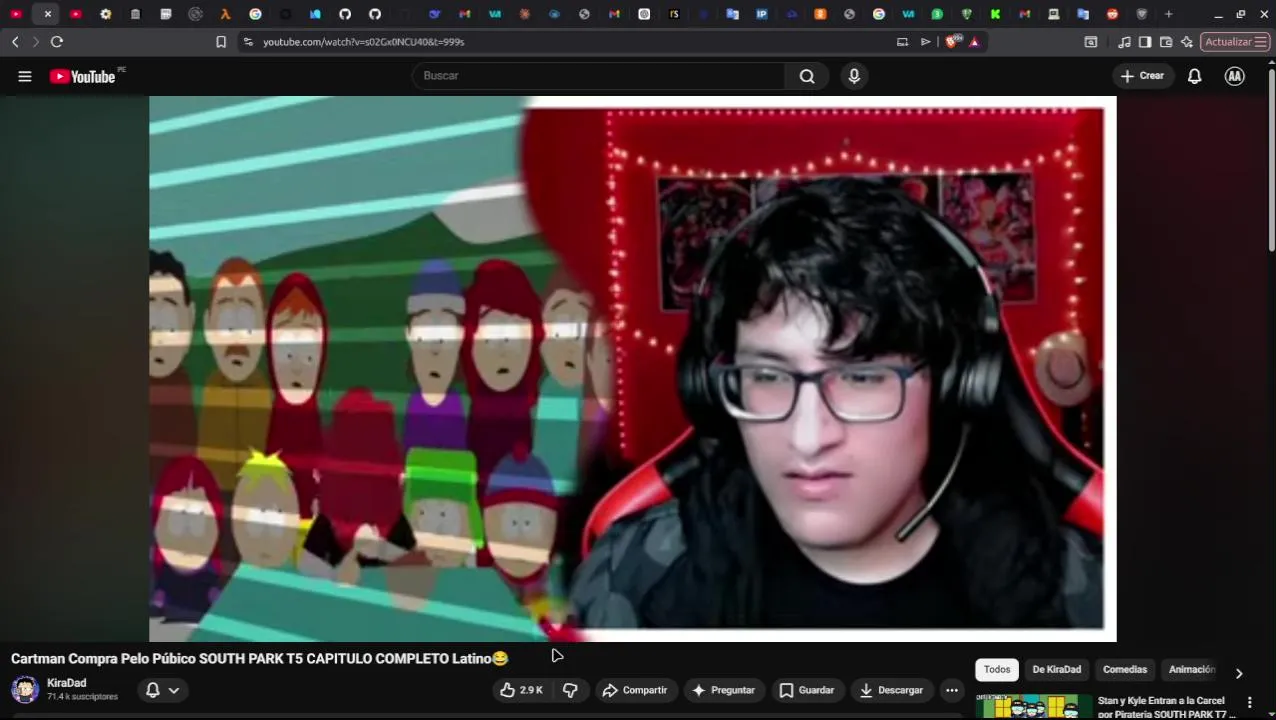
Task: Switch to the lambda icon tab
Action: (x=225, y=14)
